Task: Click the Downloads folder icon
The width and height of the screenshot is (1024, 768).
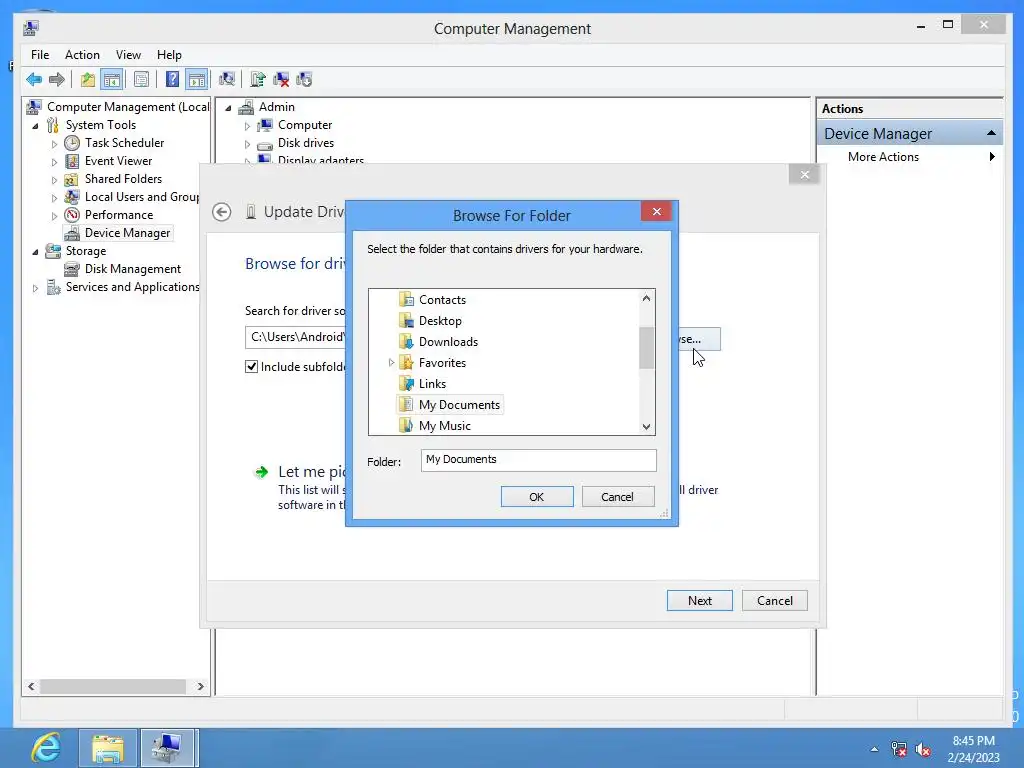Action: [x=406, y=342]
